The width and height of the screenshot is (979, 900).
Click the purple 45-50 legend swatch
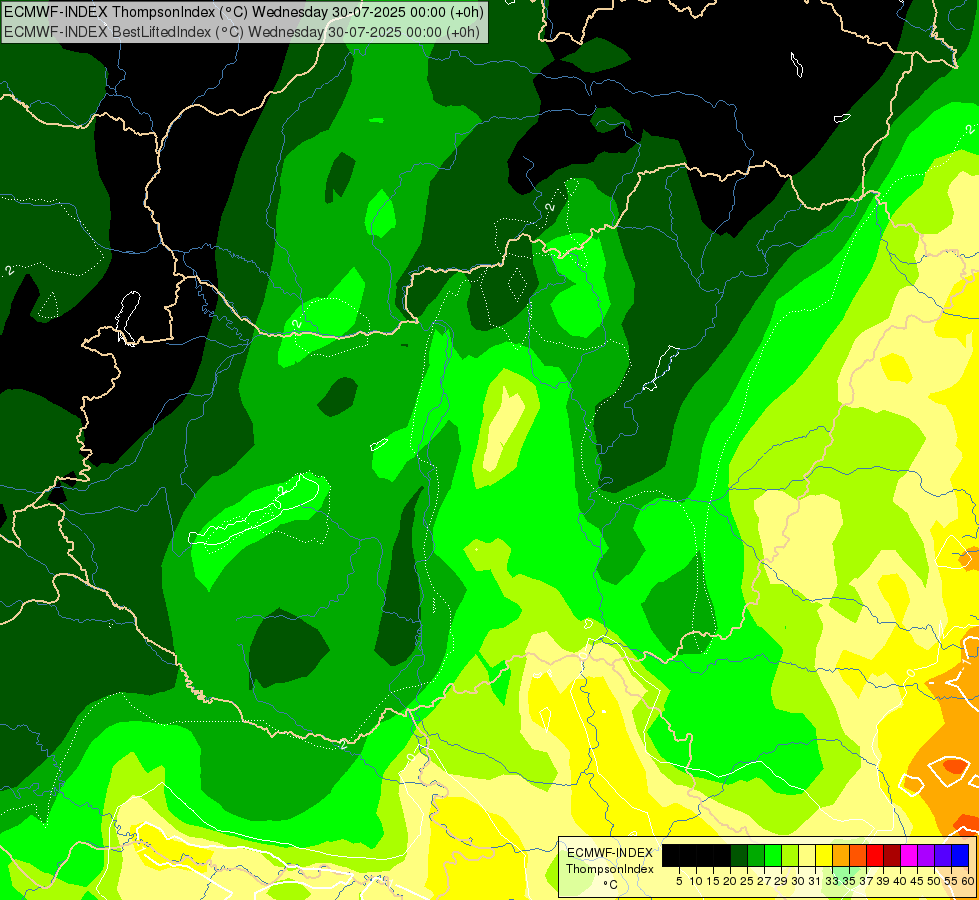coord(926,855)
